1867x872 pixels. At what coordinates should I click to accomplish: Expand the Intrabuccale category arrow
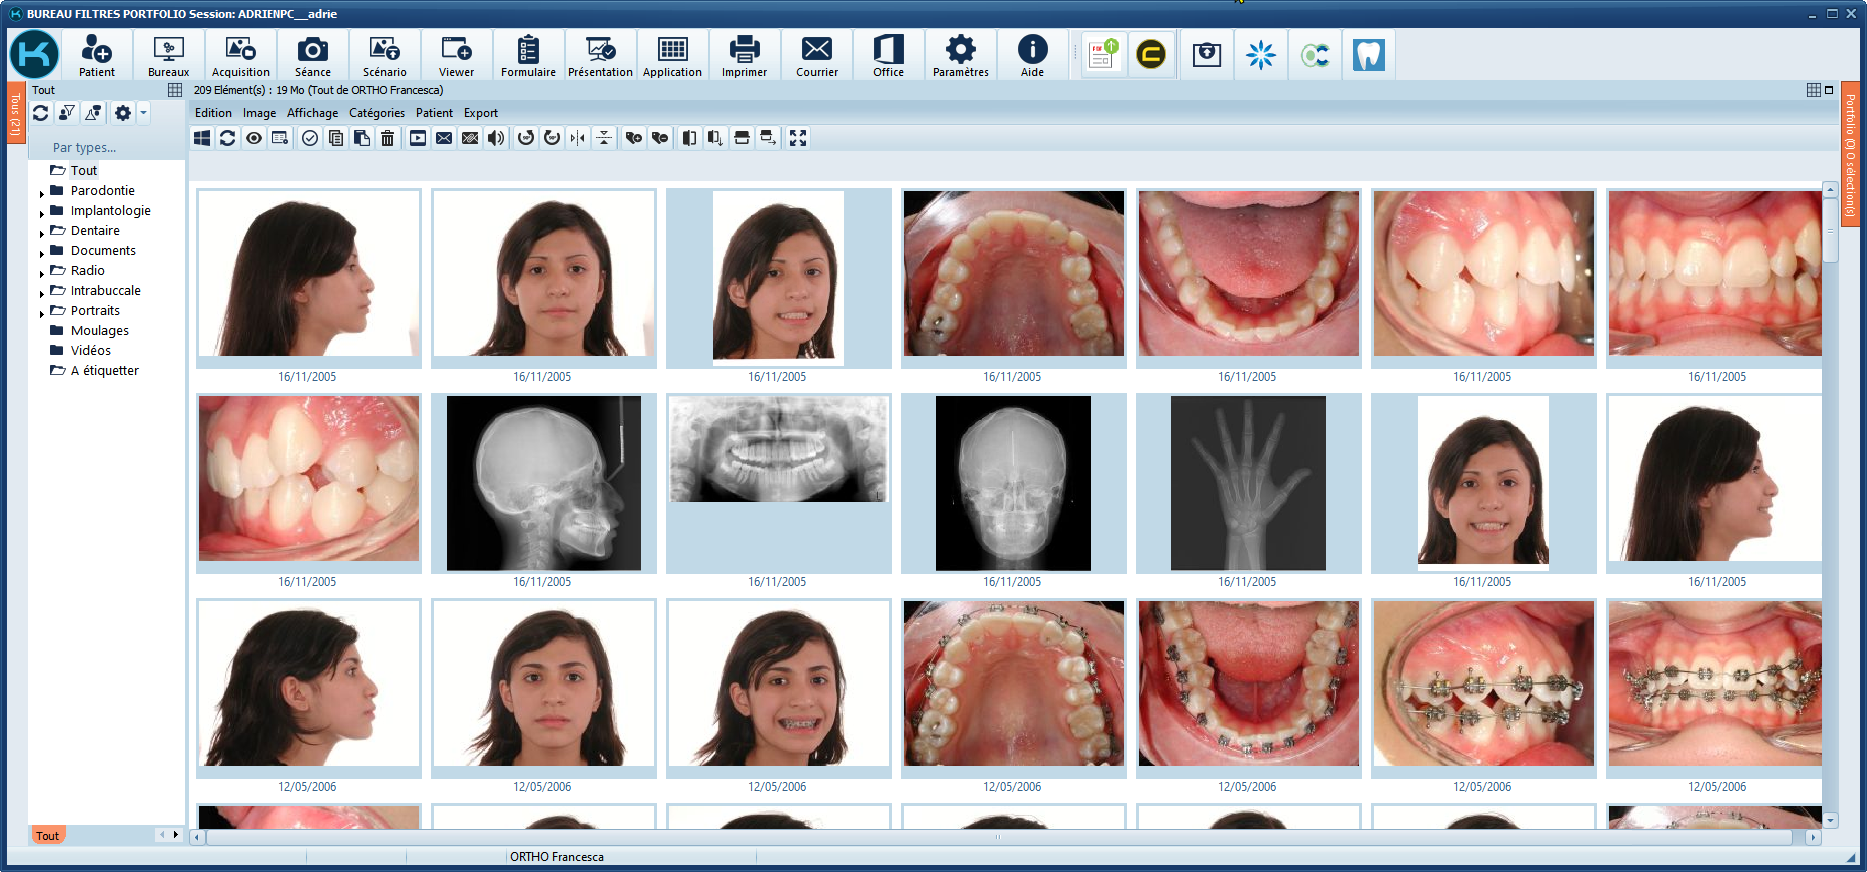pyautogui.click(x=41, y=293)
